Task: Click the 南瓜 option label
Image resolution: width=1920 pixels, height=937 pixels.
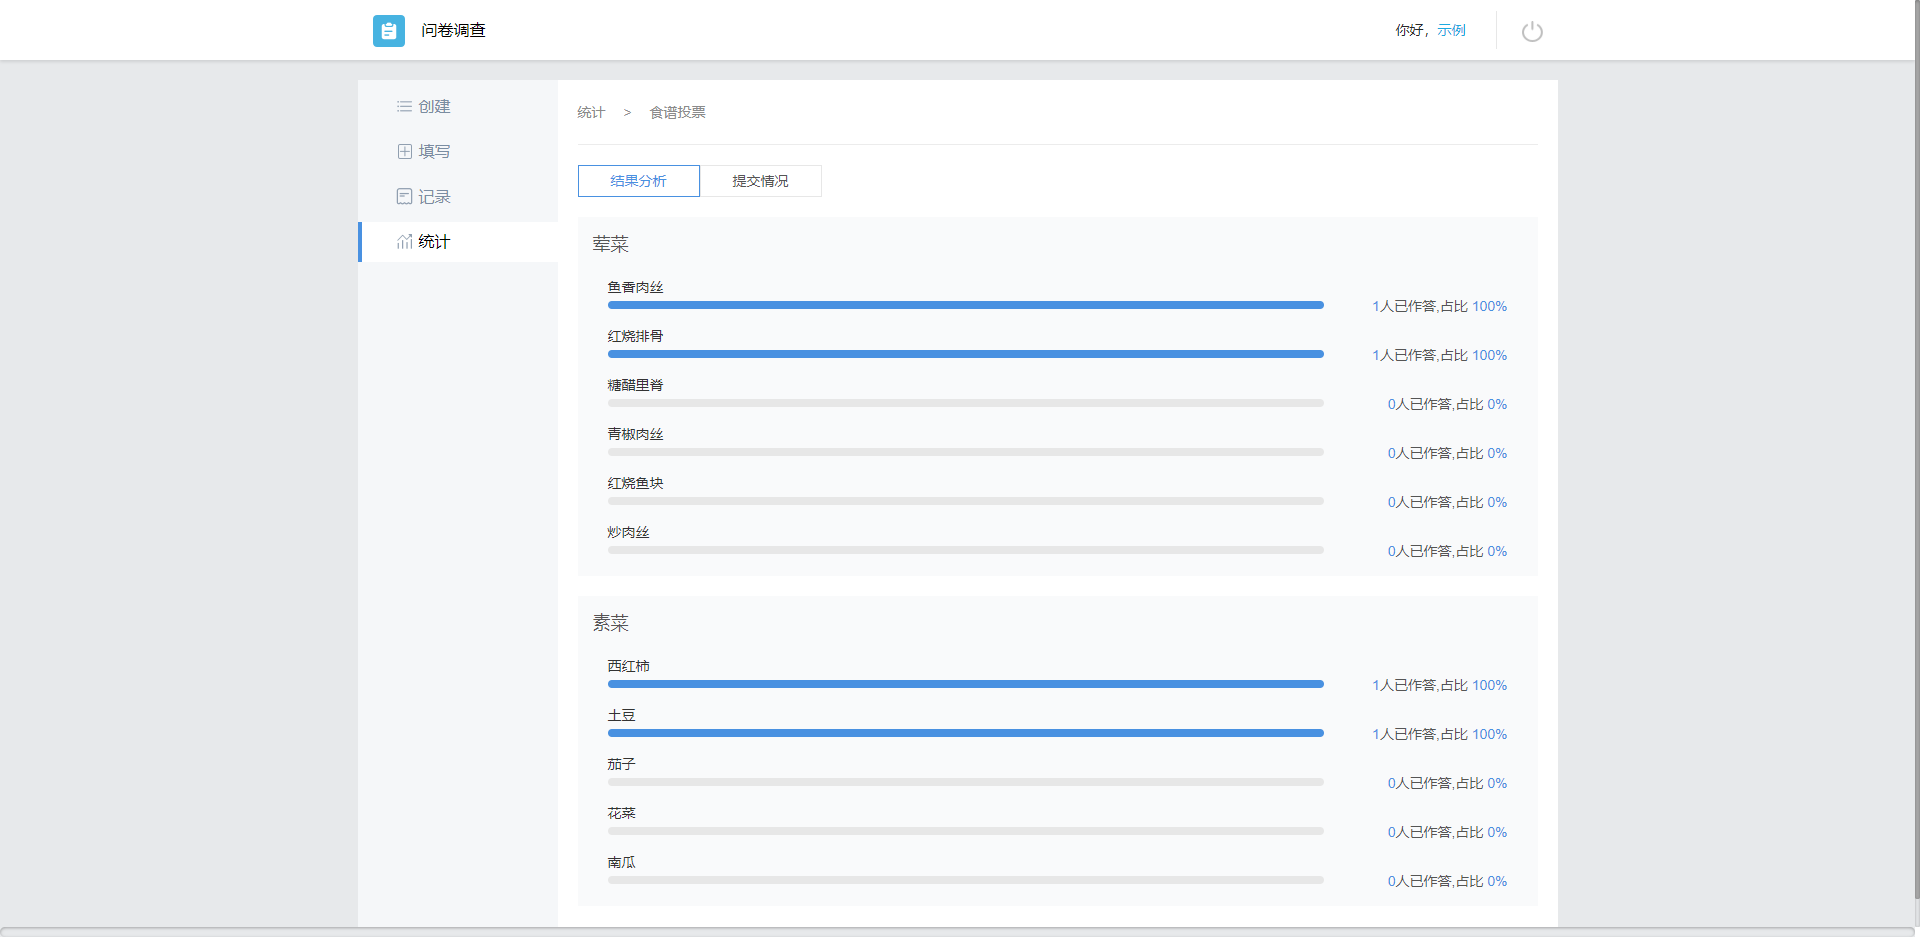Action: pyautogui.click(x=621, y=862)
